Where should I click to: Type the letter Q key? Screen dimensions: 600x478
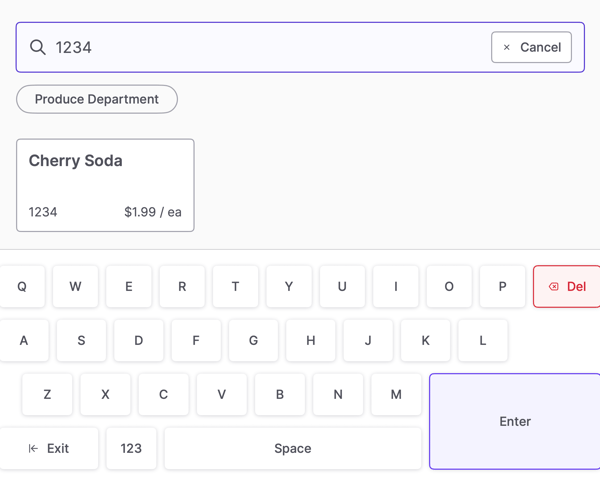pyautogui.click(x=22, y=286)
